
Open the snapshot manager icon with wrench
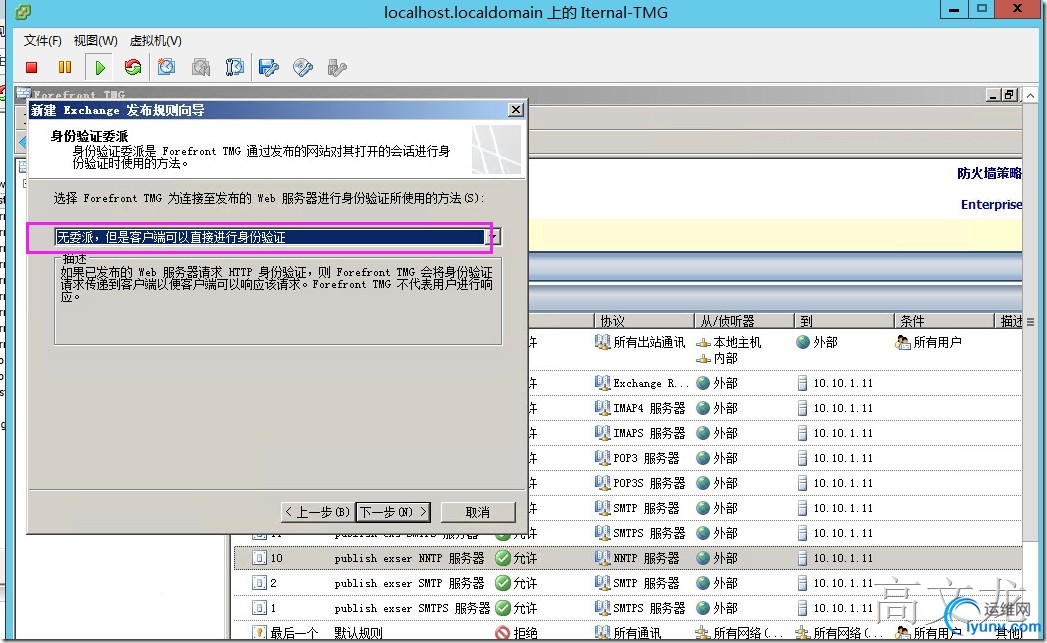(x=234, y=67)
